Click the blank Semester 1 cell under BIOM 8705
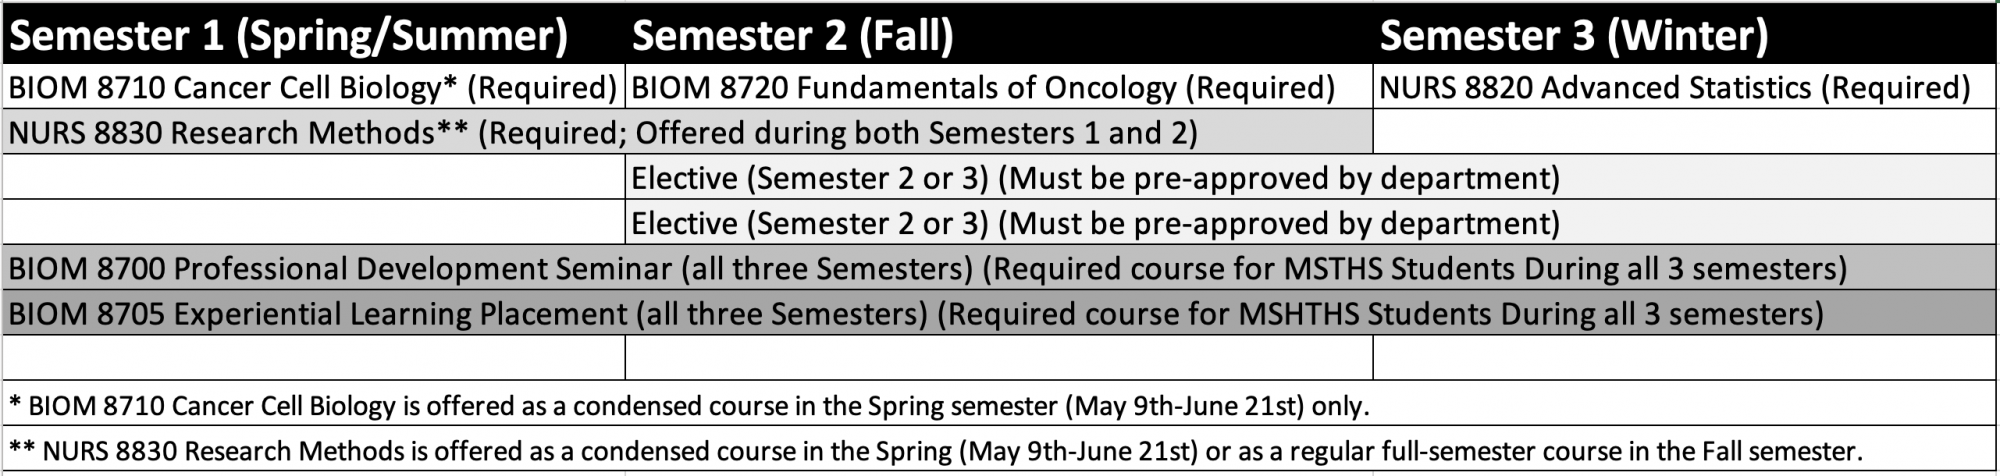 (x=314, y=358)
